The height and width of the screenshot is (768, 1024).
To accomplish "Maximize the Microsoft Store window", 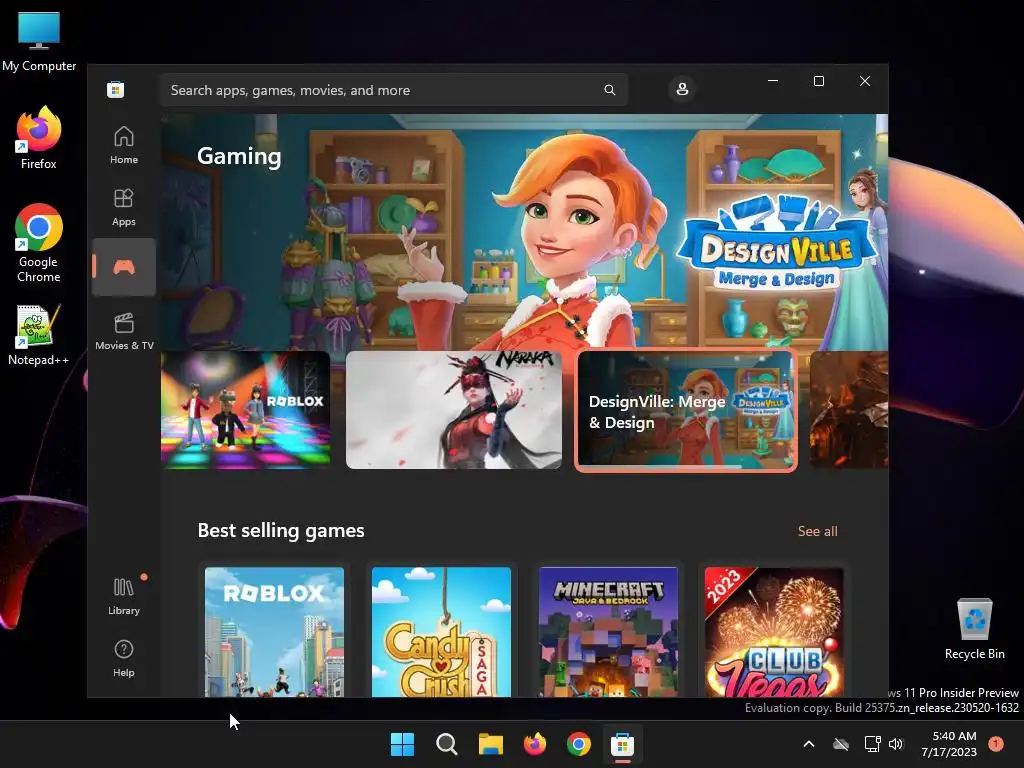I will (x=819, y=81).
